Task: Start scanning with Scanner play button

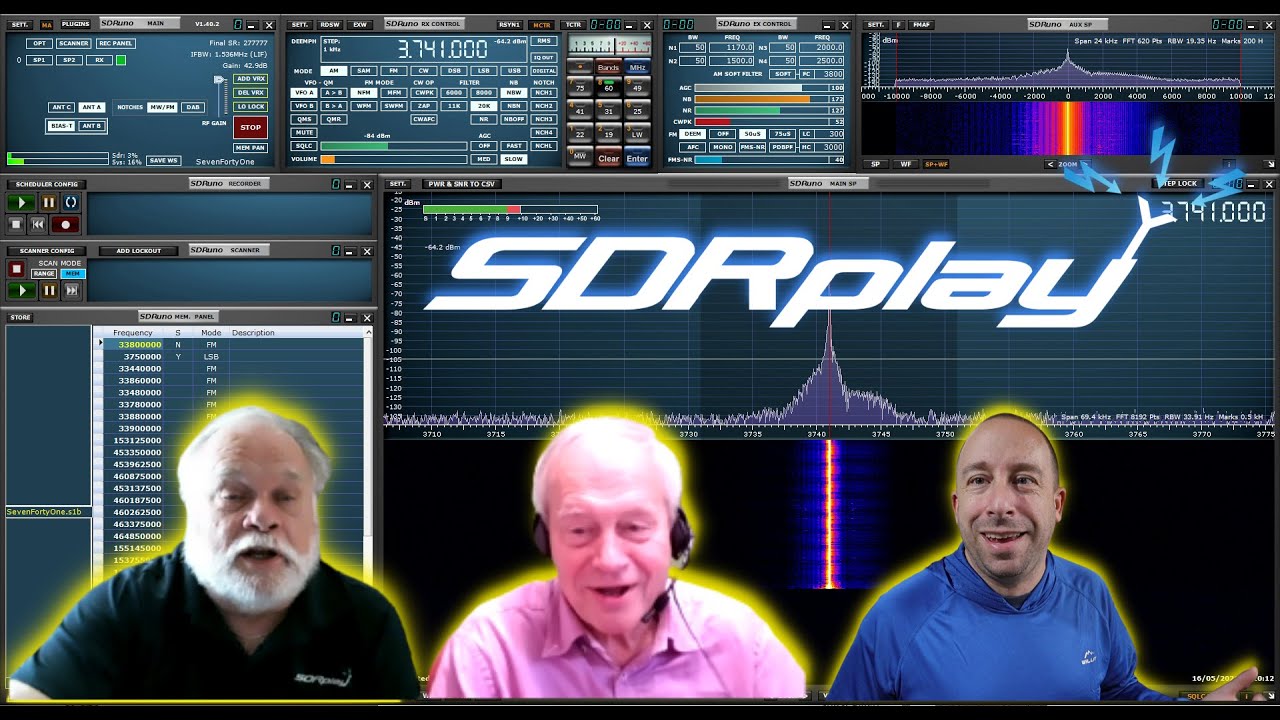Action: click(x=21, y=291)
